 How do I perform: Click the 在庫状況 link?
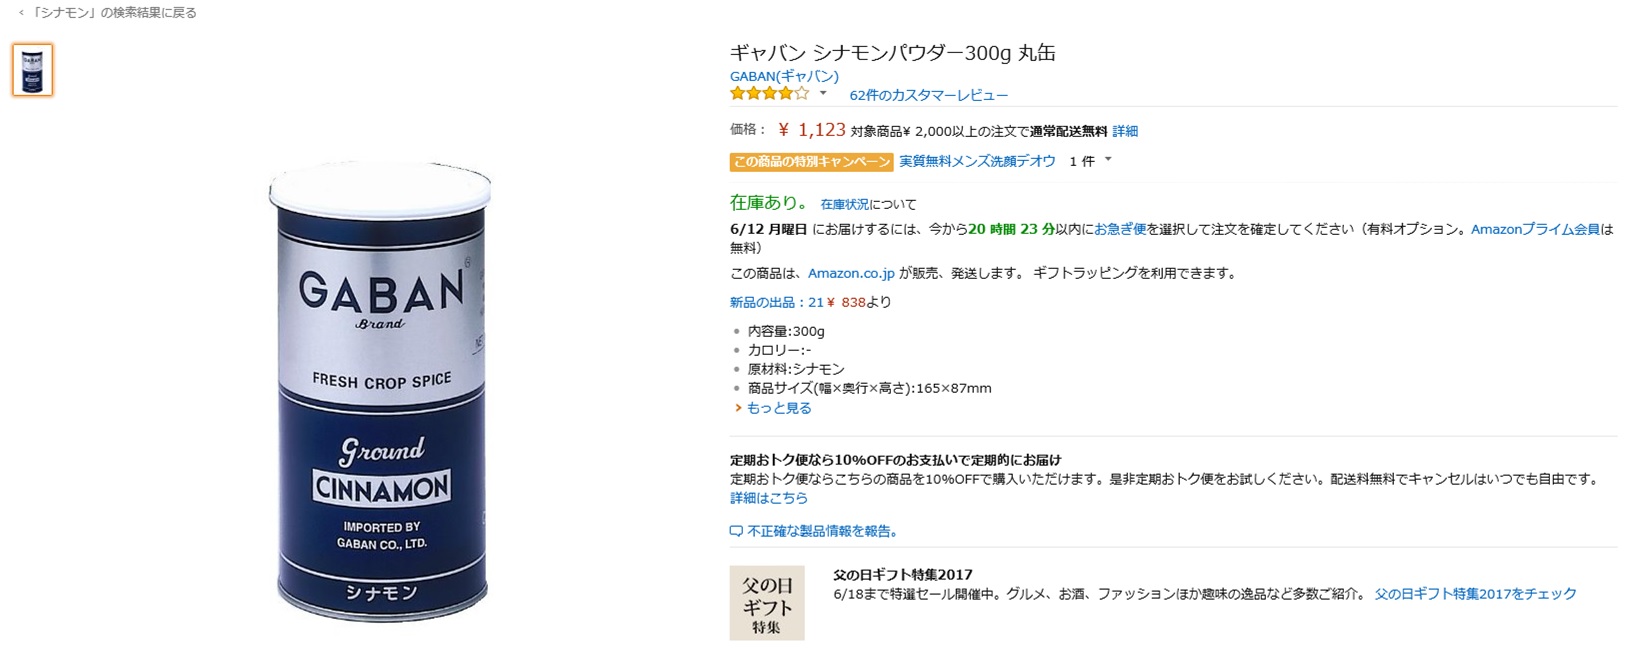point(845,204)
